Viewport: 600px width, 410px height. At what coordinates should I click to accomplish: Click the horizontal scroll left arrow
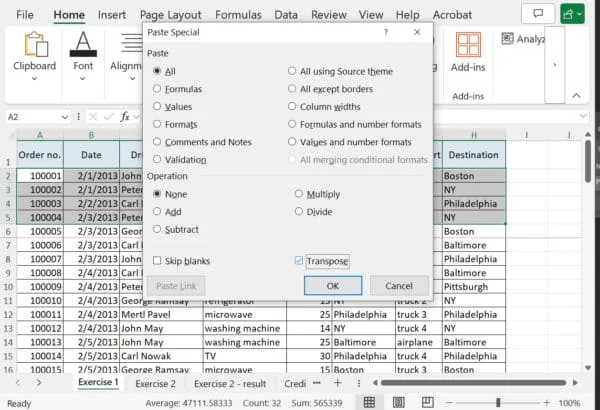[x=375, y=382]
